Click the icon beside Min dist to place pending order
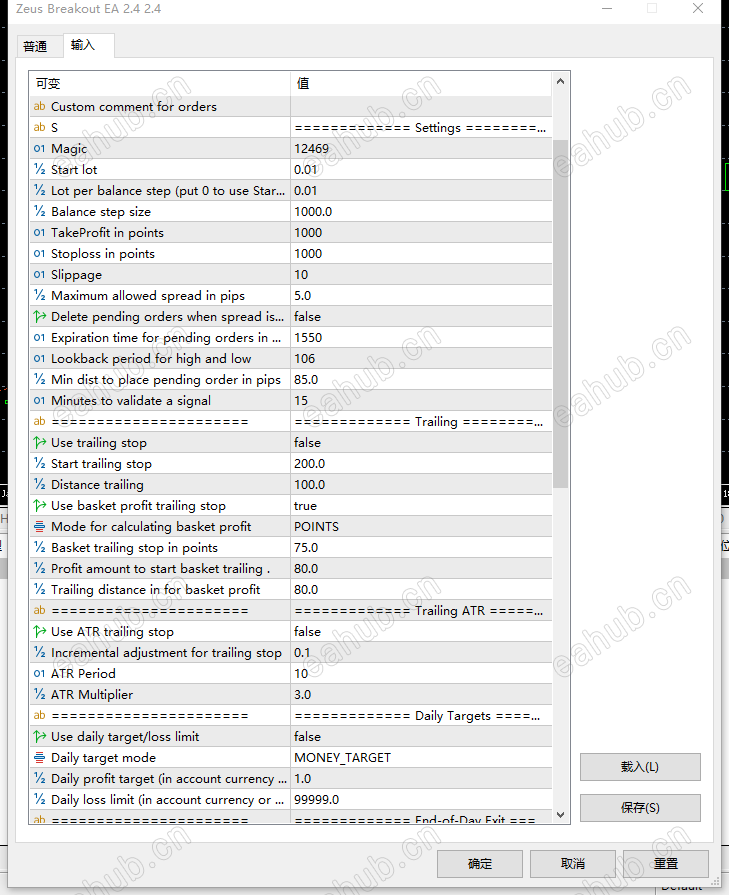Image resolution: width=729 pixels, height=895 pixels. (x=39, y=380)
